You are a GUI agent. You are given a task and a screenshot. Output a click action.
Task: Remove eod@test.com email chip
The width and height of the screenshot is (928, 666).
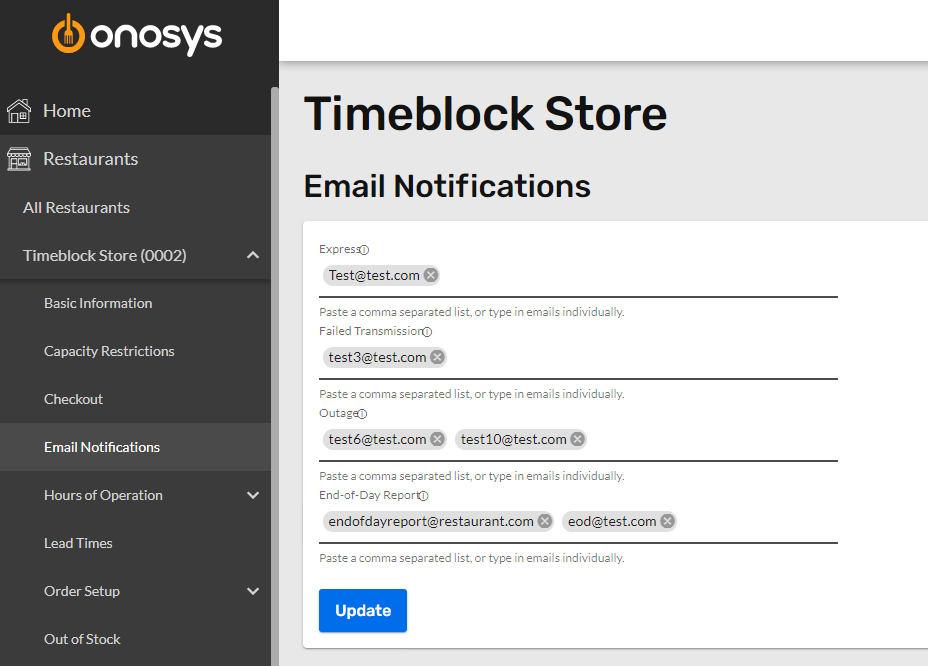click(x=668, y=521)
